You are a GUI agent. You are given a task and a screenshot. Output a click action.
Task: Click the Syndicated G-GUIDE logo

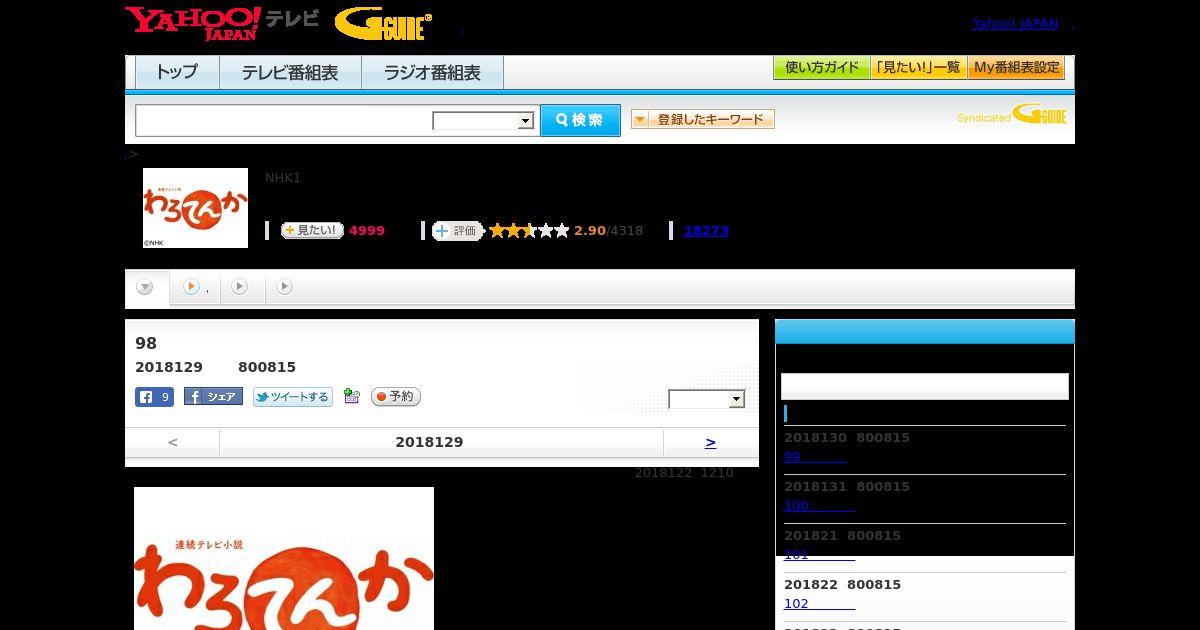point(1012,115)
